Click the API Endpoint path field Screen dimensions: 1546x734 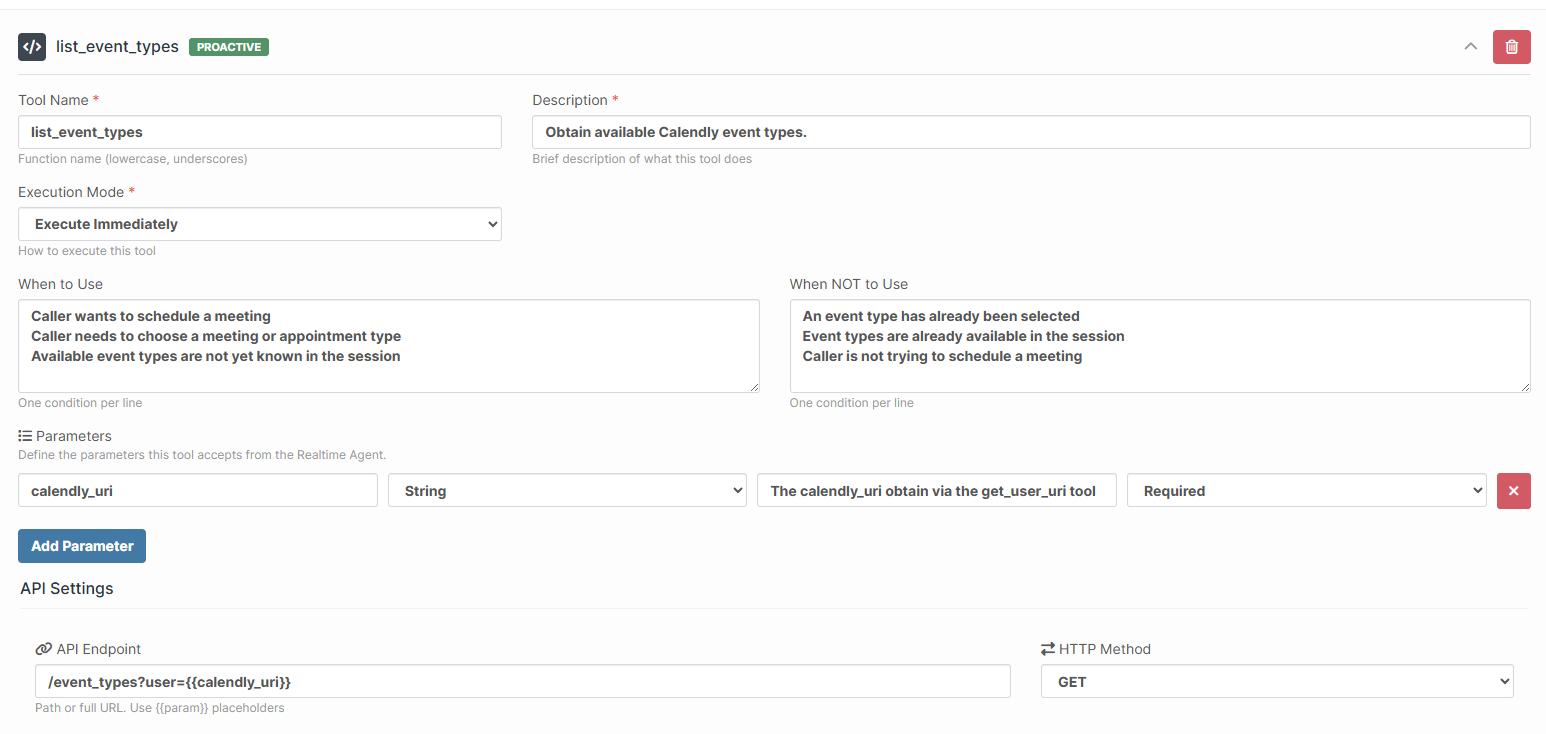(522, 682)
